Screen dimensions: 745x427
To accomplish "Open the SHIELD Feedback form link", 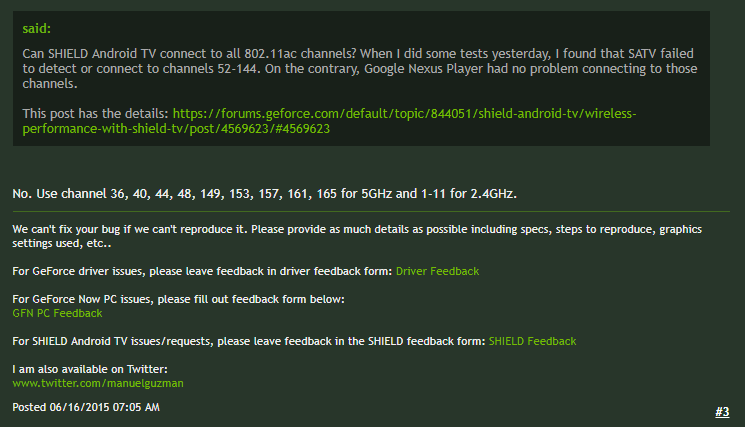I will click(x=532, y=342).
